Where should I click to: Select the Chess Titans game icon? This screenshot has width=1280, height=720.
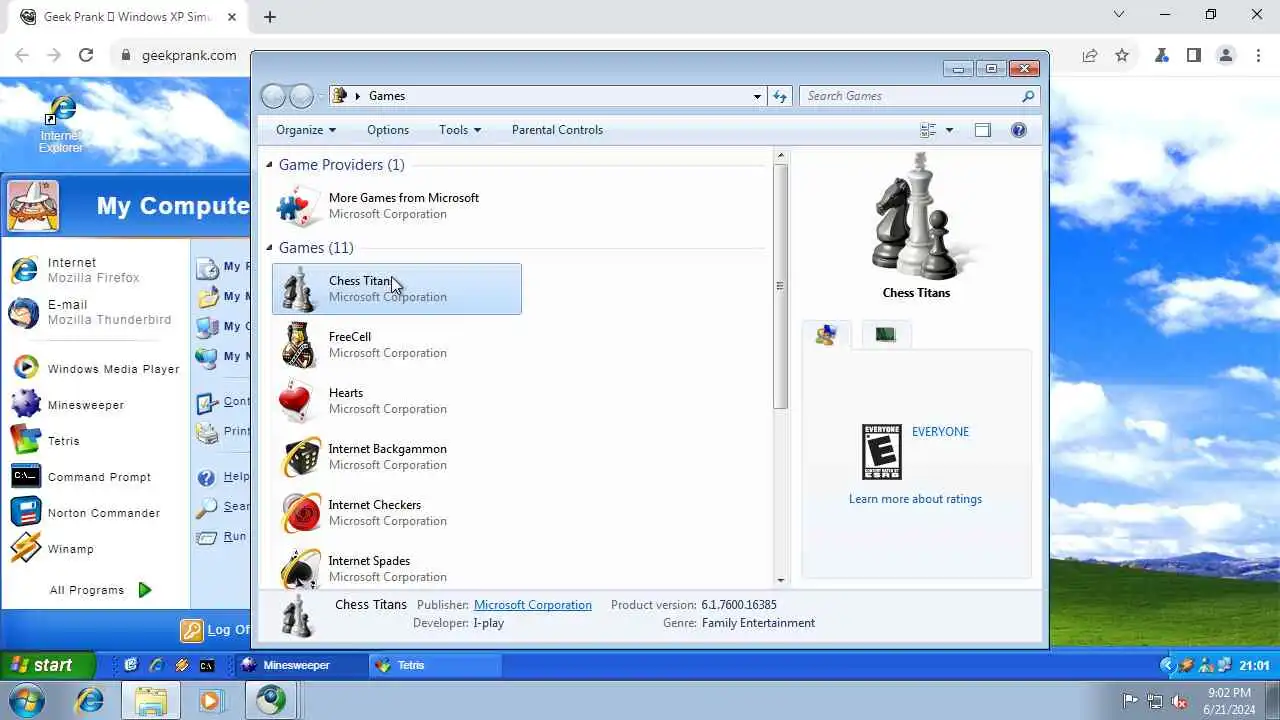click(x=299, y=289)
